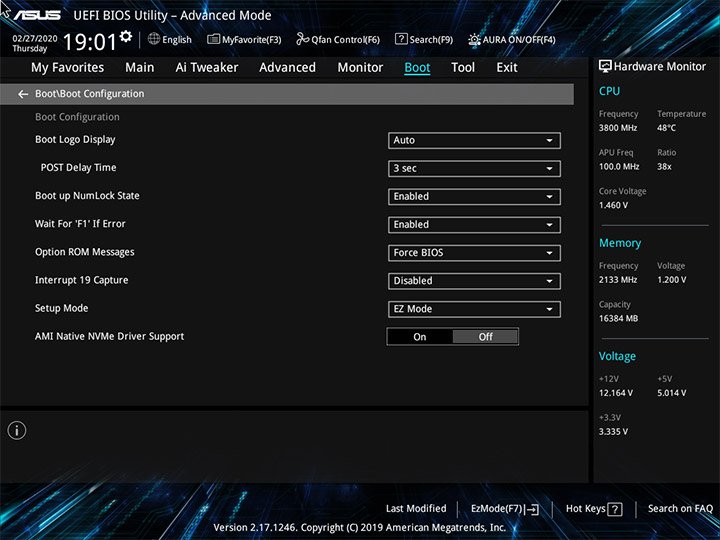
Task: Select the Boot tab
Action: click(x=417, y=68)
